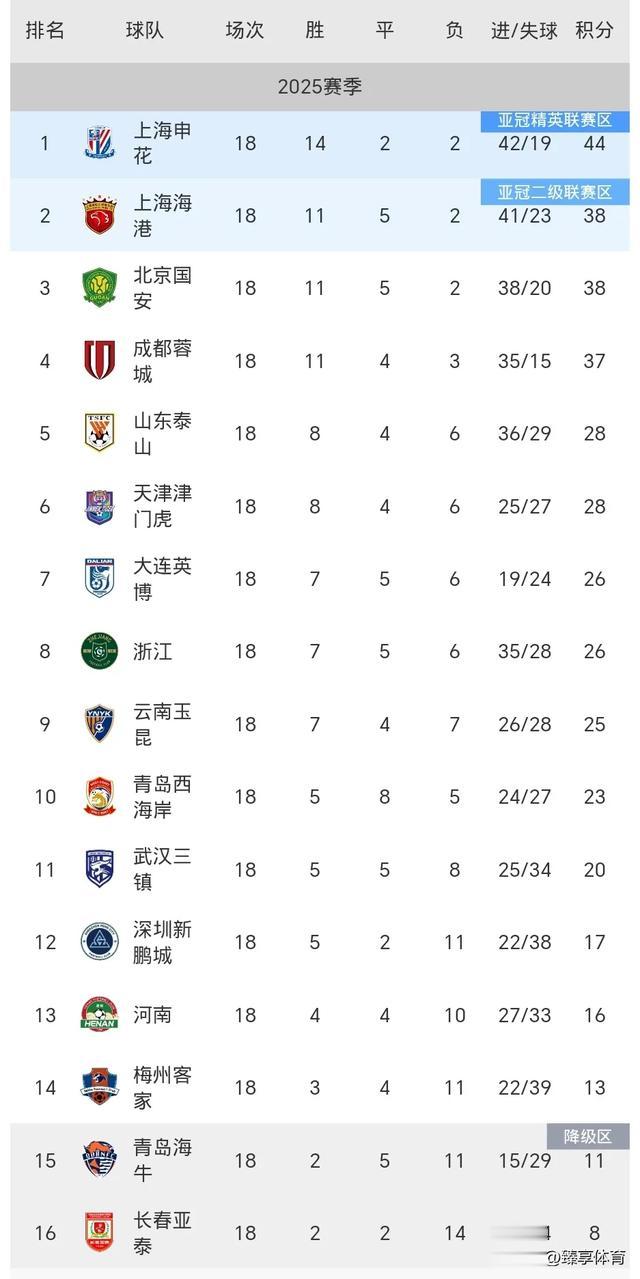Image resolution: width=640 pixels, height=1279 pixels.
Task: Click the 降级区 relegation zone label
Action: point(588,1136)
